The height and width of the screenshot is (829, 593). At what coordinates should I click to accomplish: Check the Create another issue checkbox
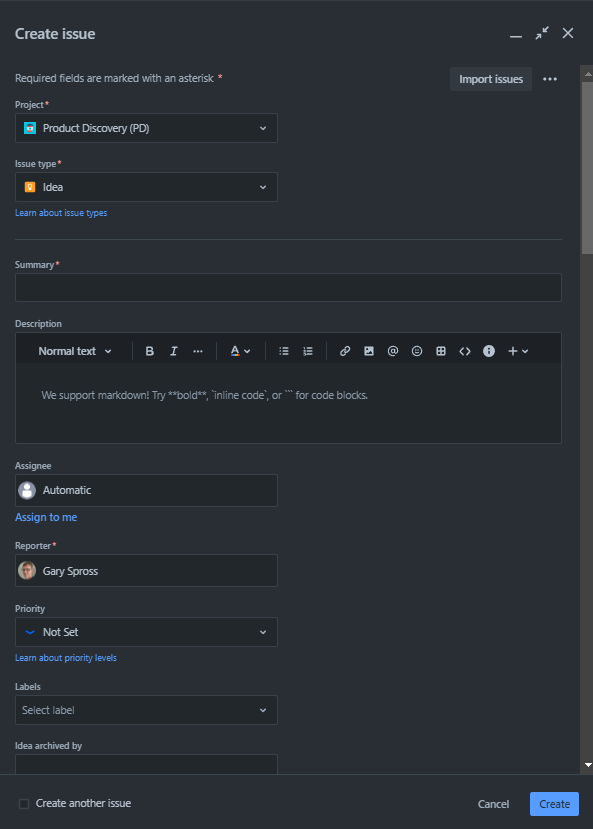pos(24,804)
